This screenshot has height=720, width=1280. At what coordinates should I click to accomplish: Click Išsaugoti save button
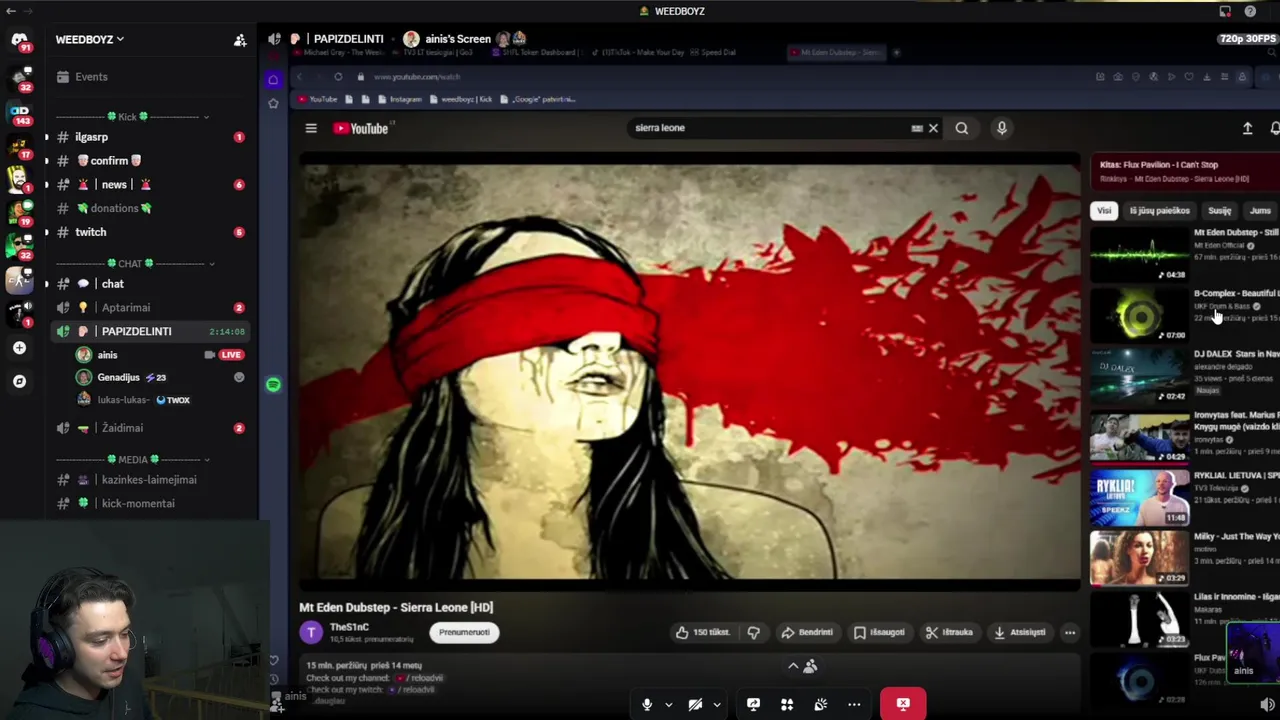point(879,632)
